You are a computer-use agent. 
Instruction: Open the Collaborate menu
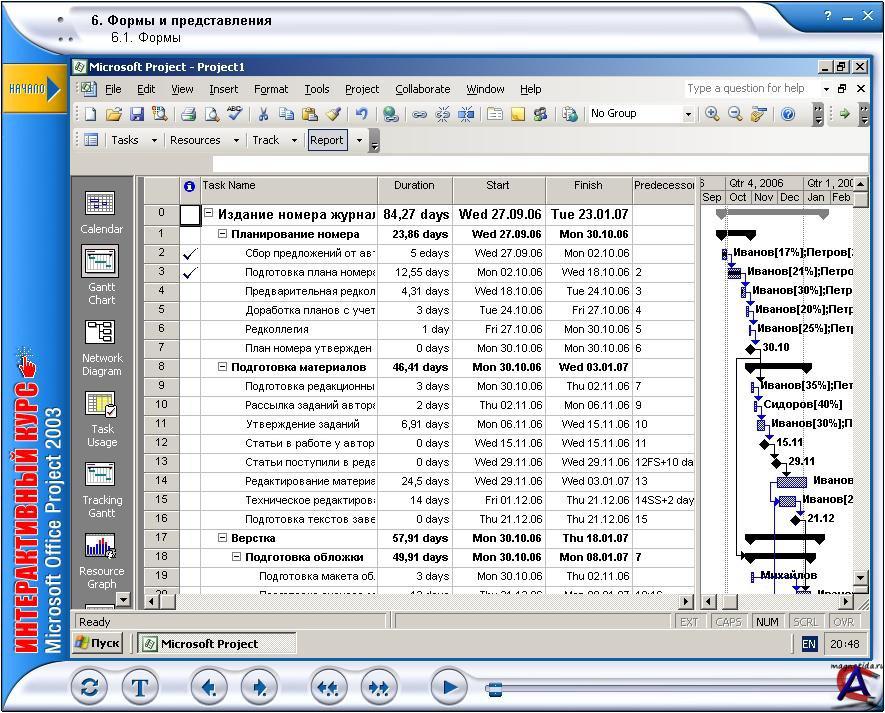click(x=422, y=89)
